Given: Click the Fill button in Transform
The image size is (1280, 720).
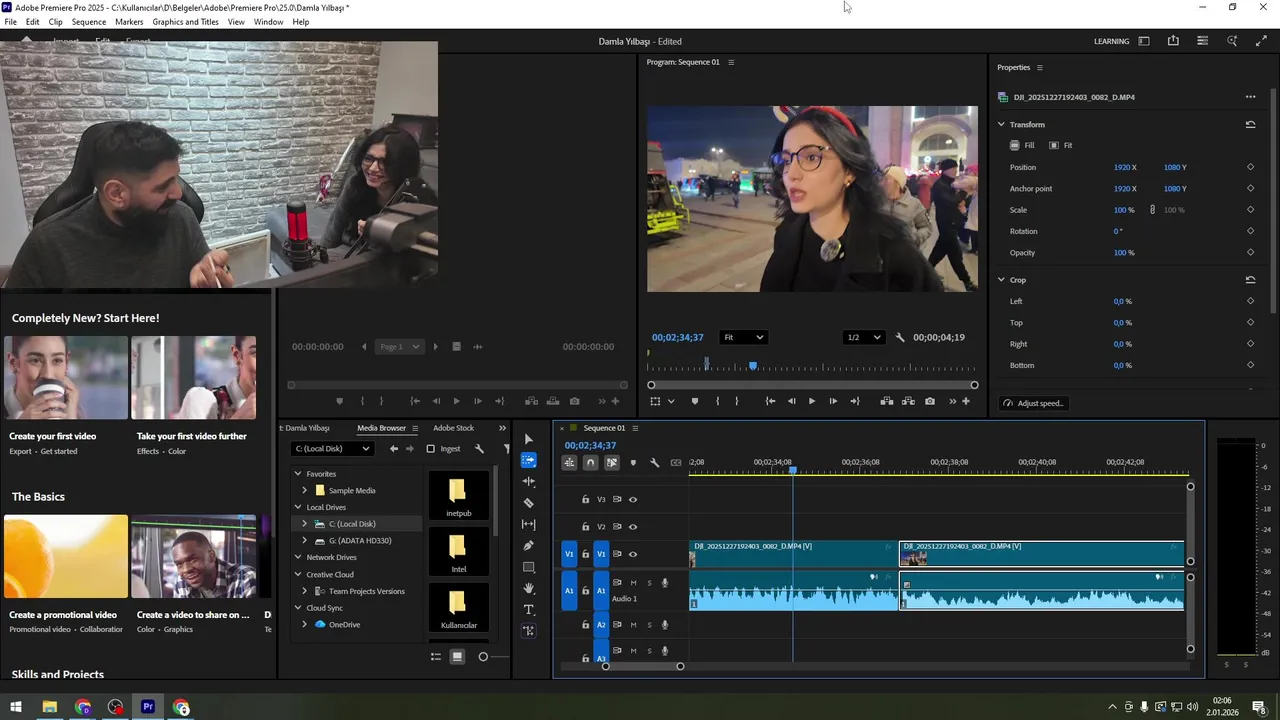Looking at the screenshot, I should (x=1023, y=146).
